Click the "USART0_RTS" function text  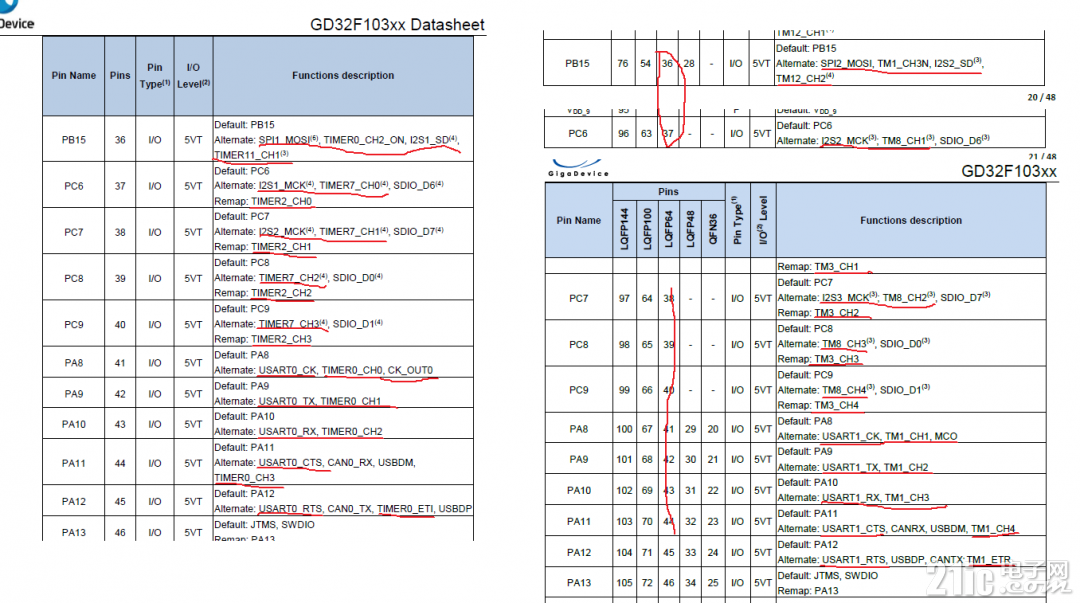[290, 509]
